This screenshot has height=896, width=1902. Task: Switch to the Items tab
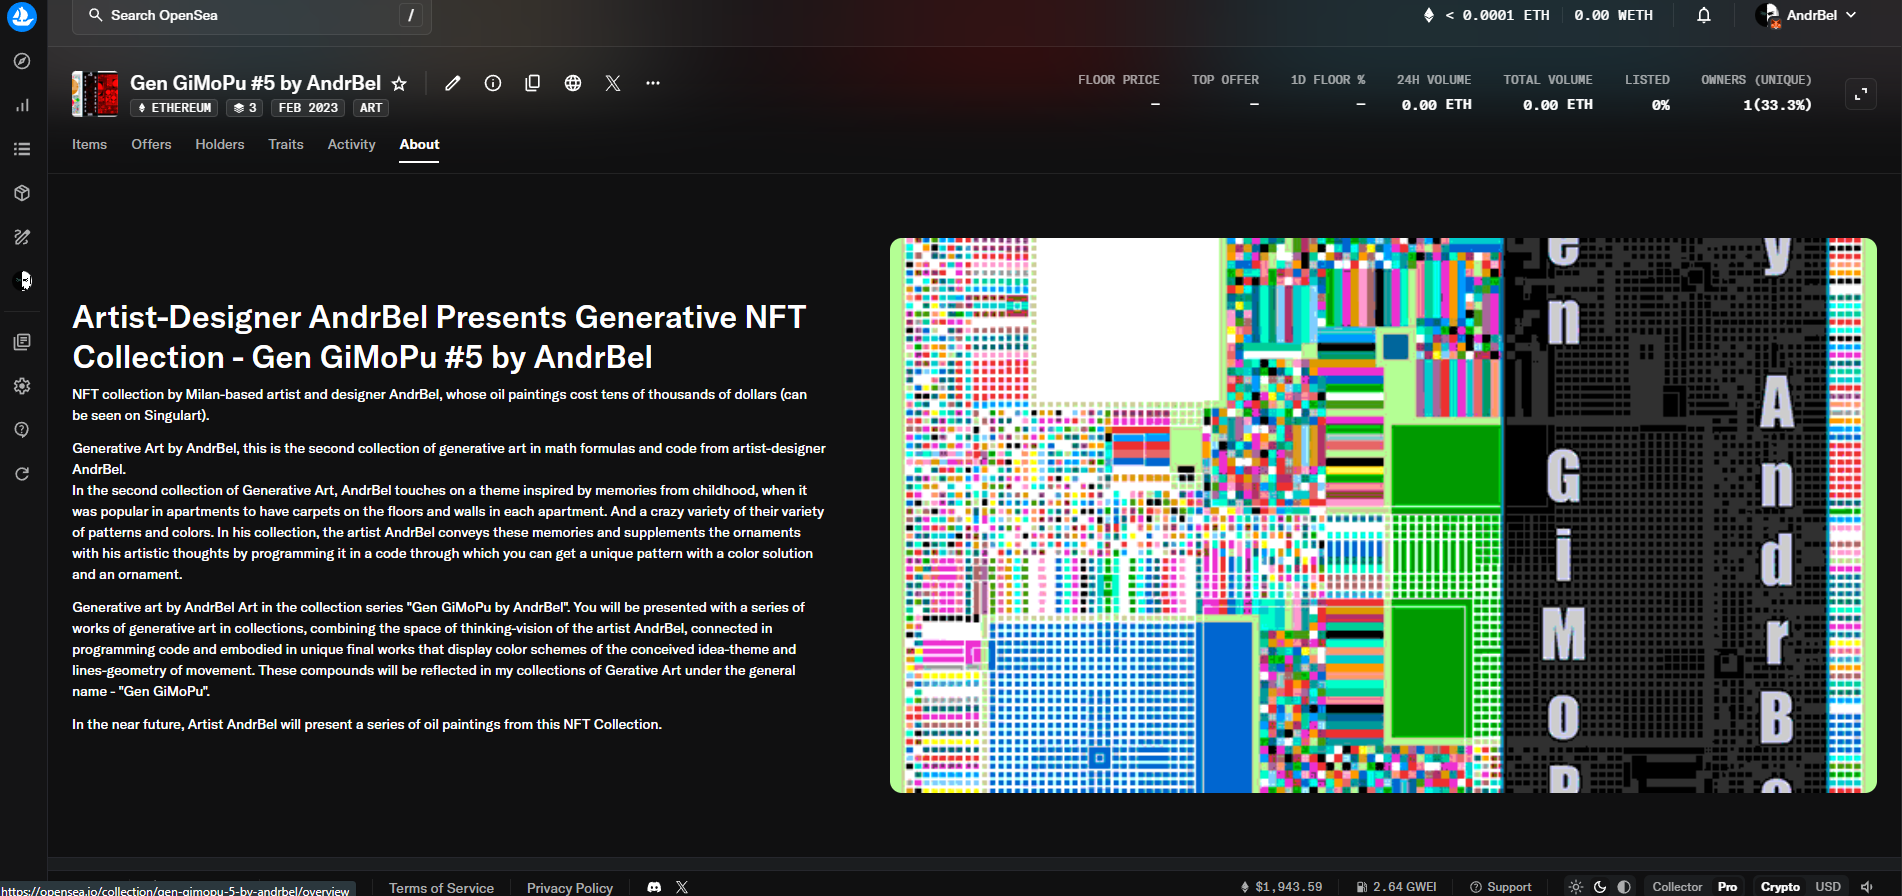coord(89,144)
